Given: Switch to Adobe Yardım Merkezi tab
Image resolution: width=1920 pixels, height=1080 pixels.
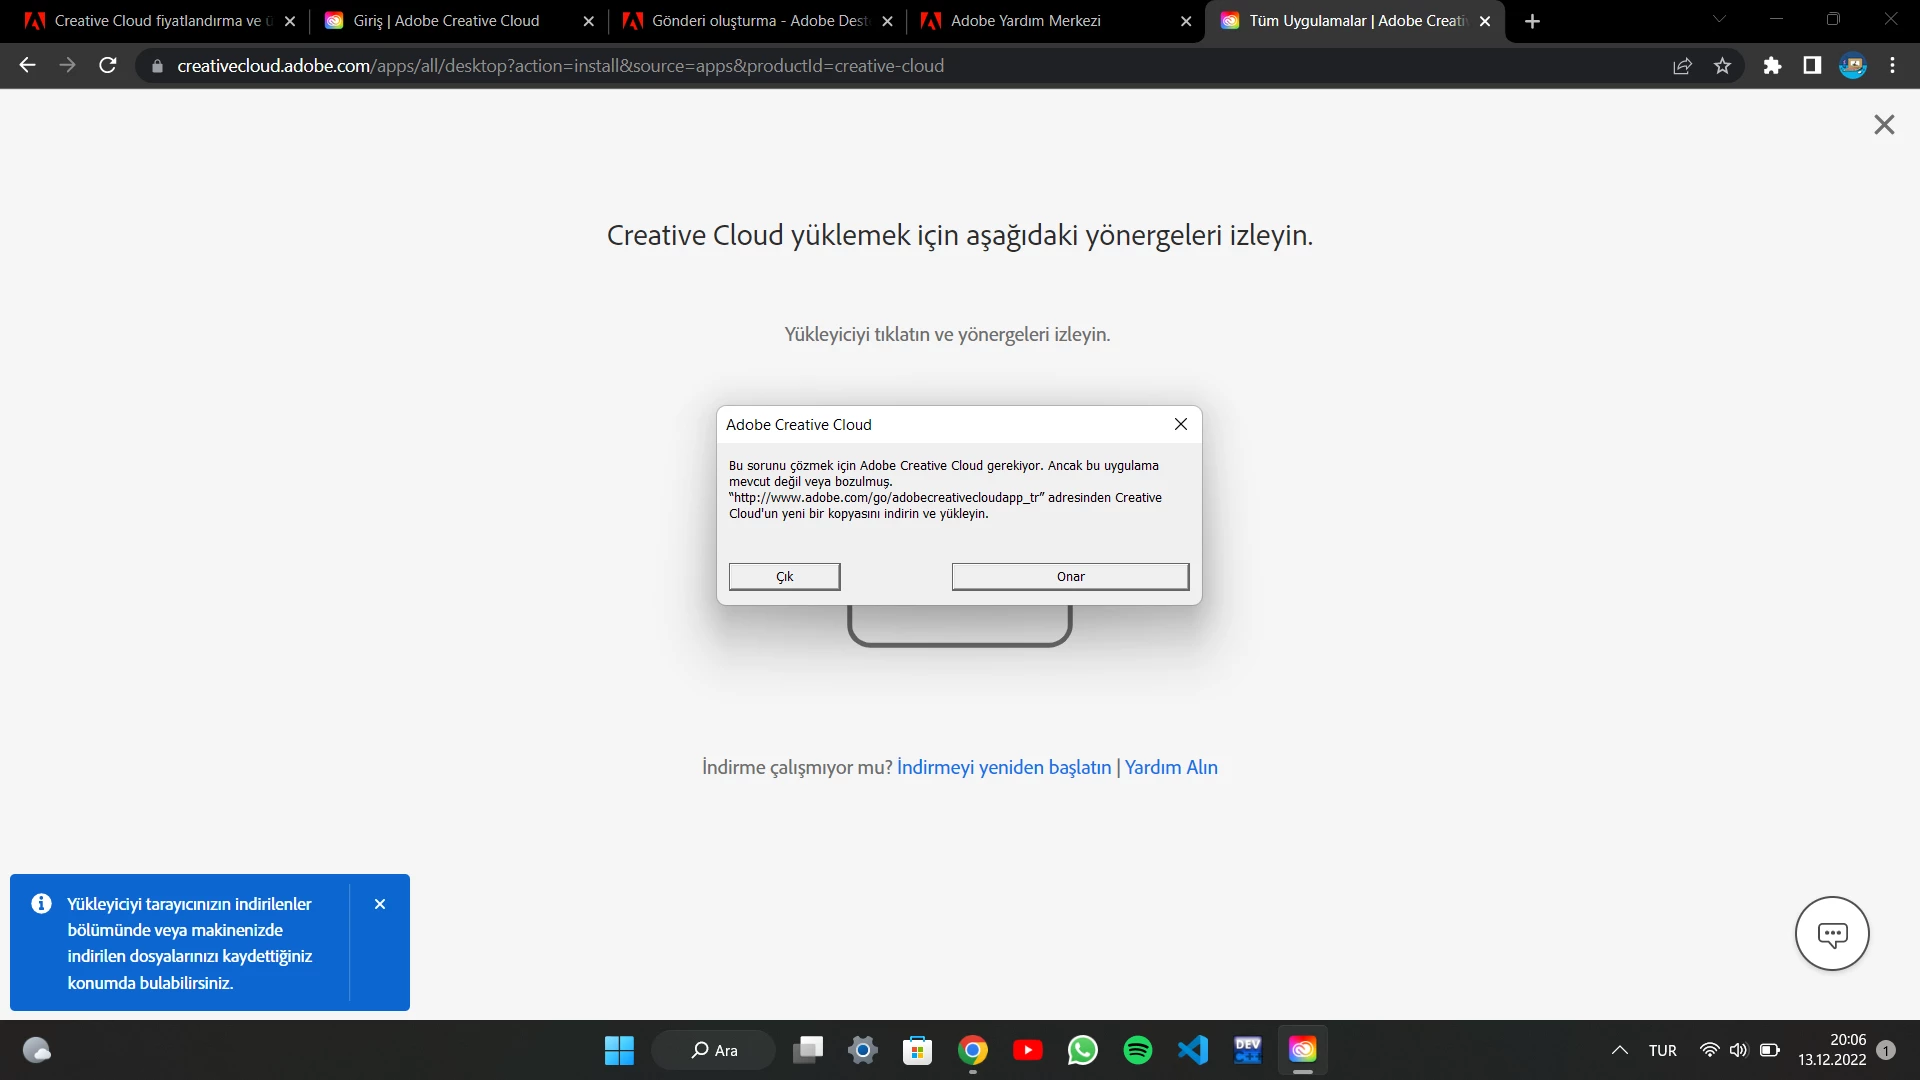Looking at the screenshot, I should click(1025, 21).
